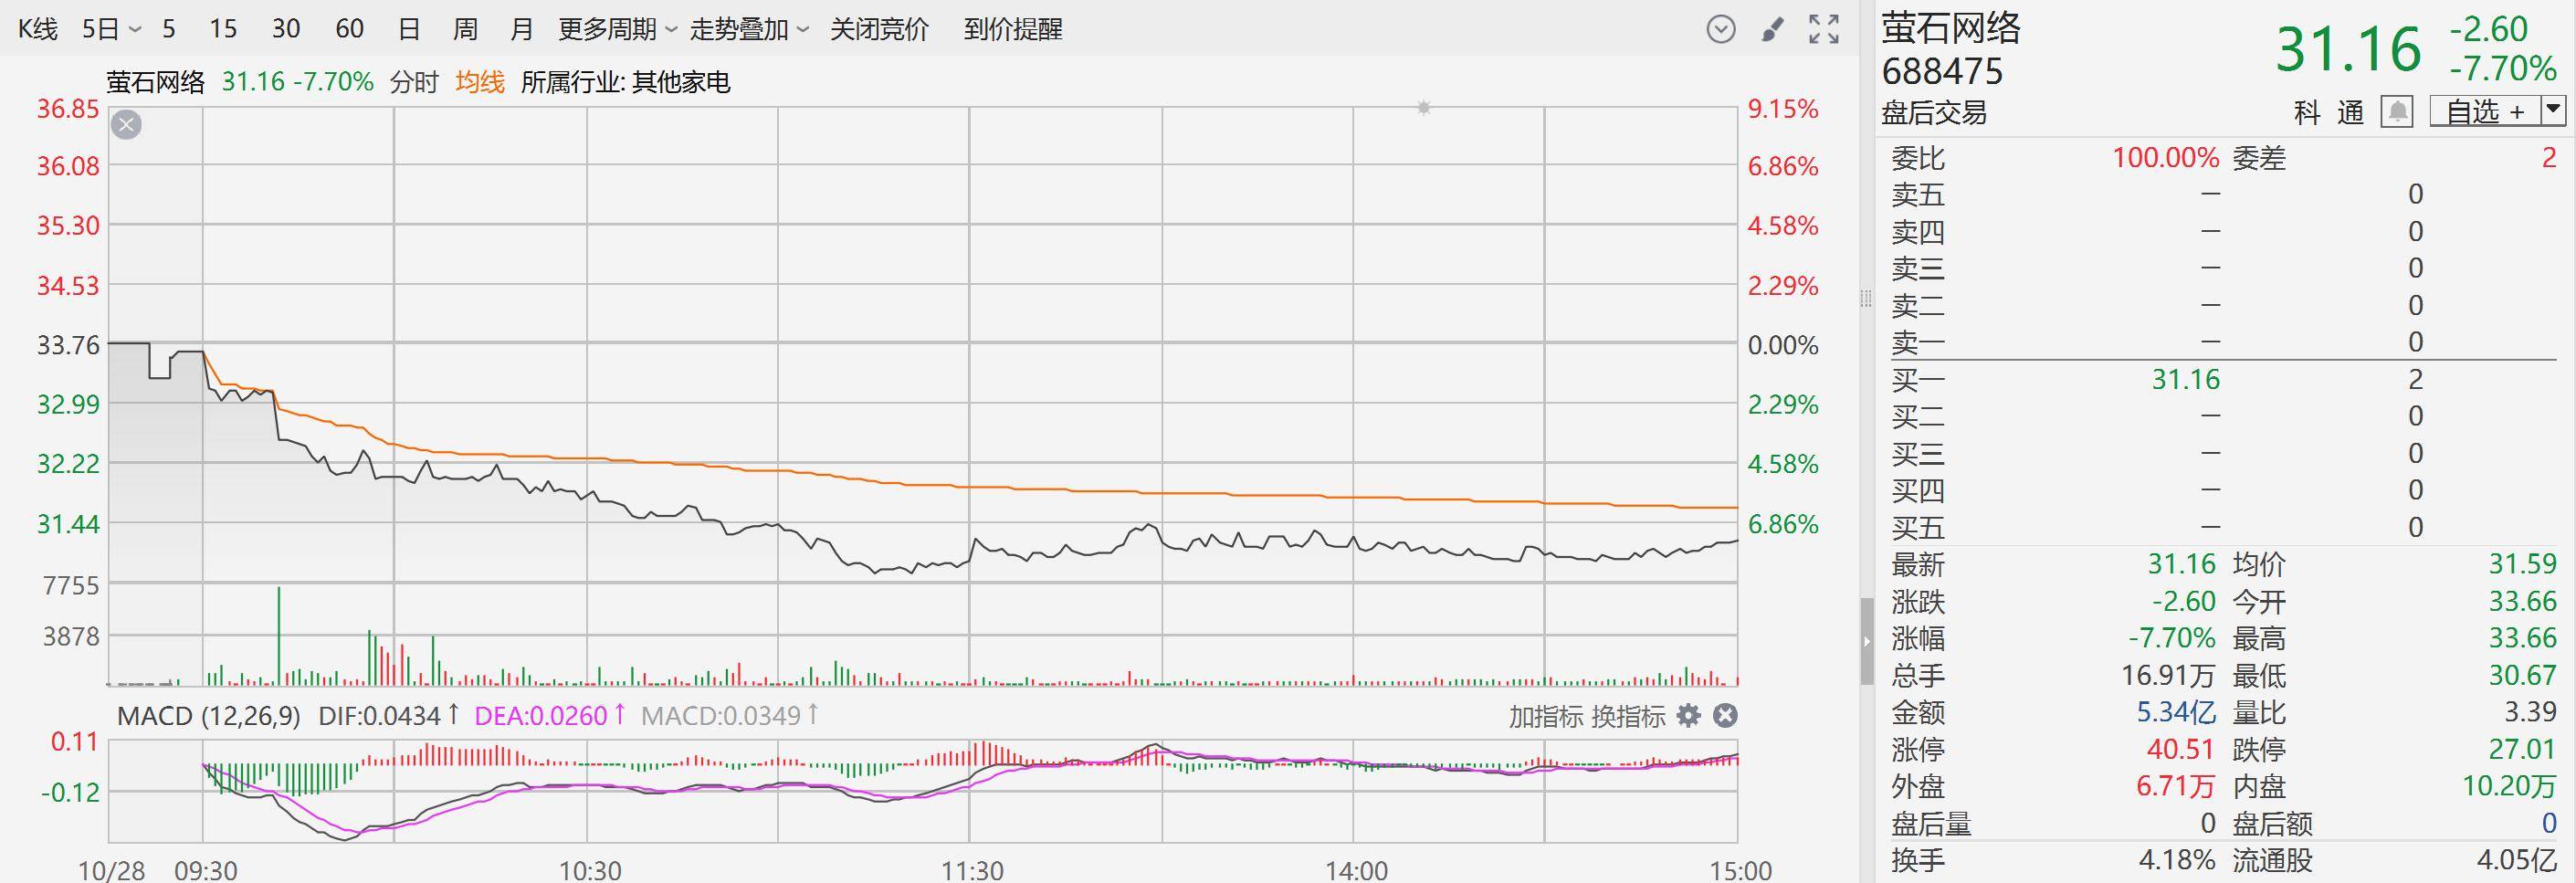The height and width of the screenshot is (883, 2576).
Task: Open the 走势叠加 overlay dropdown
Action: 749,30
